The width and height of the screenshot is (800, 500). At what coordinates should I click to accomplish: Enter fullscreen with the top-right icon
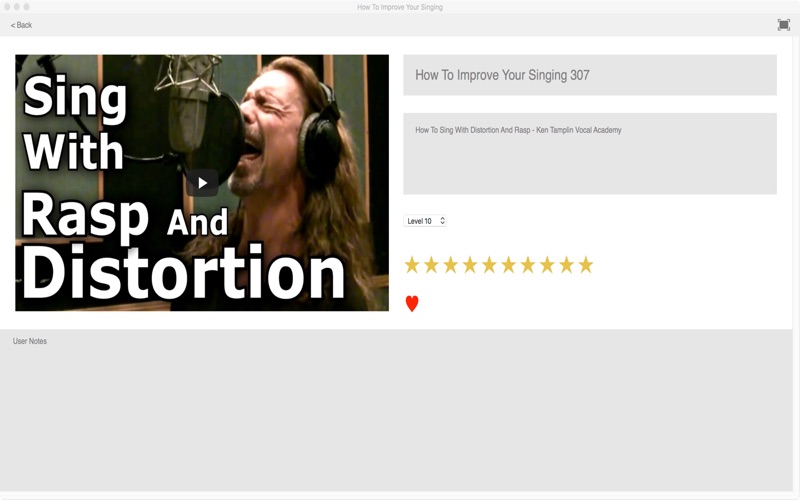coord(783,25)
